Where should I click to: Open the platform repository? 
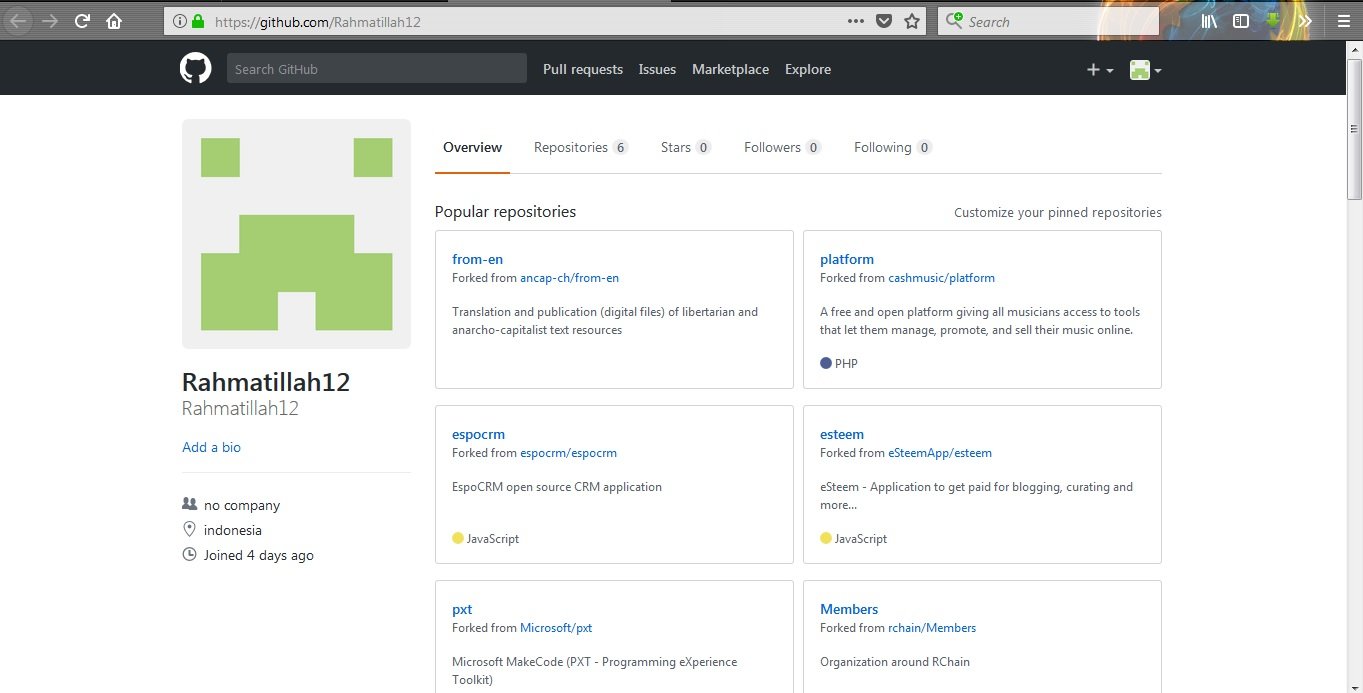coord(847,259)
